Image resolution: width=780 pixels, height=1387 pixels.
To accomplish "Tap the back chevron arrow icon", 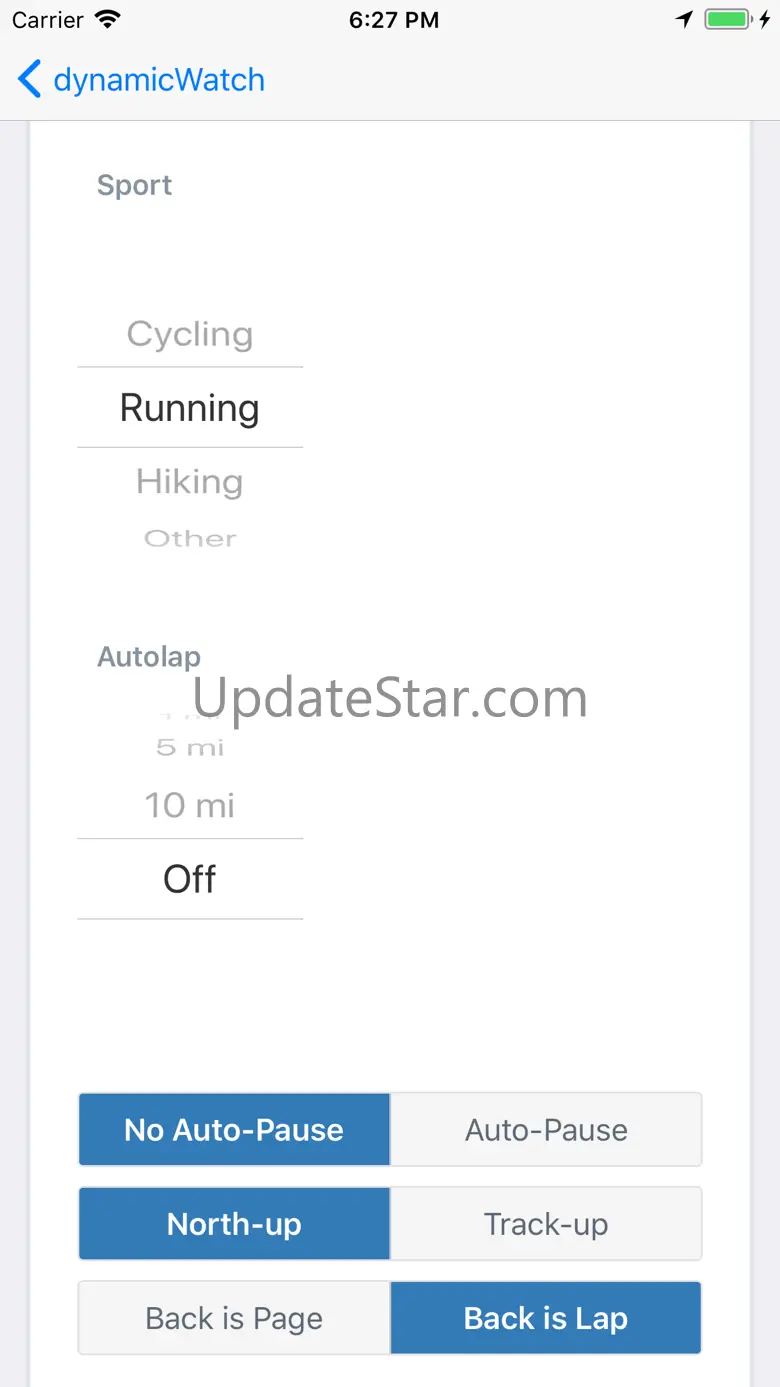I will tap(30, 79).
